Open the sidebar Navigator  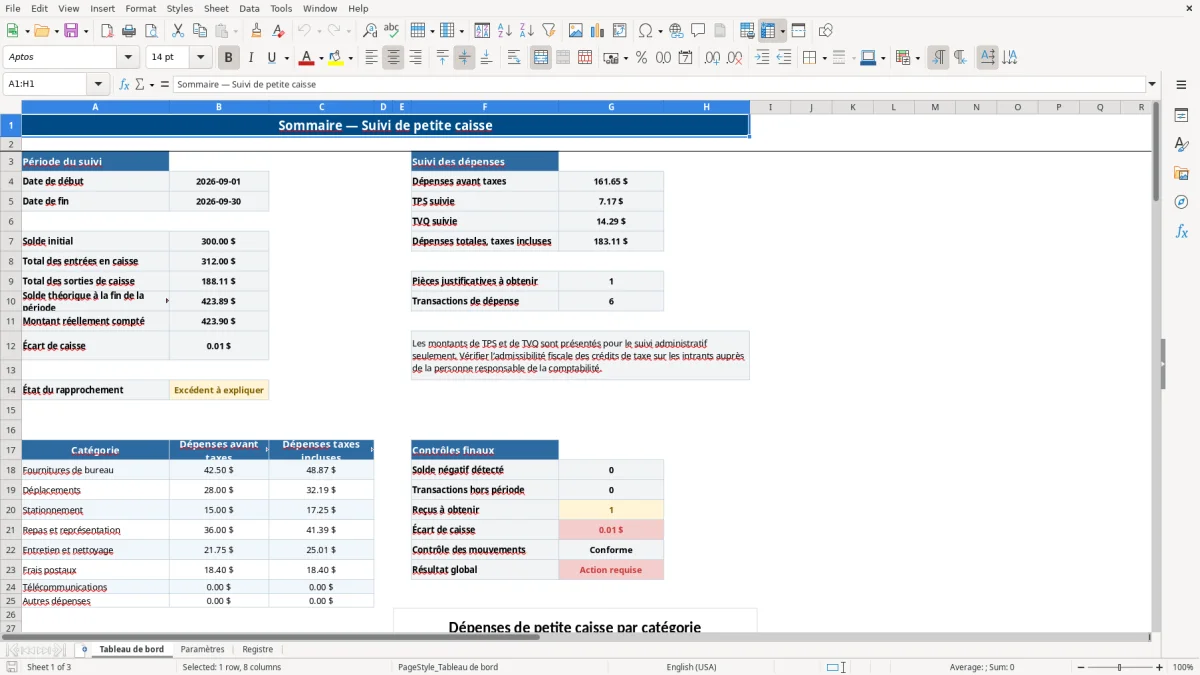coord(1181,202)
